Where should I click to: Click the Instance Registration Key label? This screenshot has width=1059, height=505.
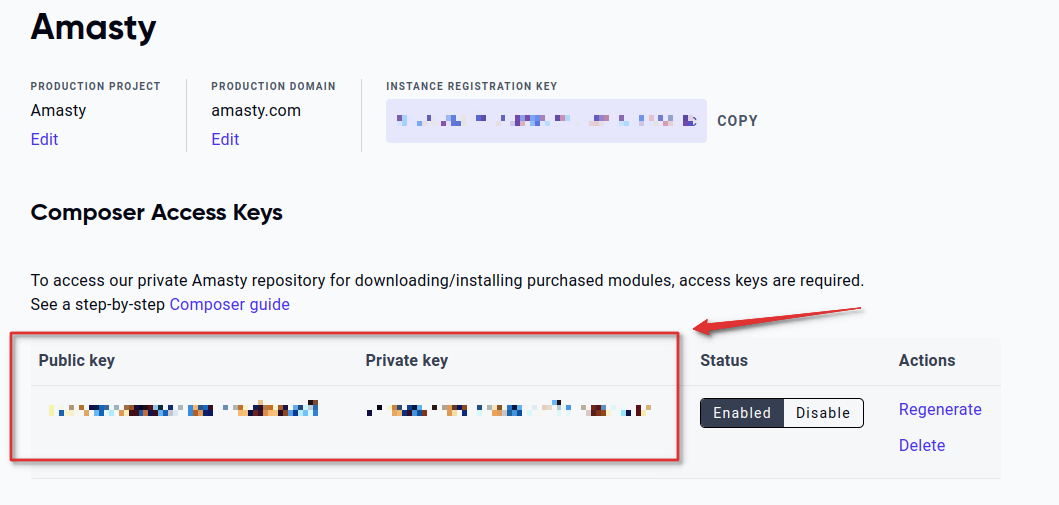471,86
